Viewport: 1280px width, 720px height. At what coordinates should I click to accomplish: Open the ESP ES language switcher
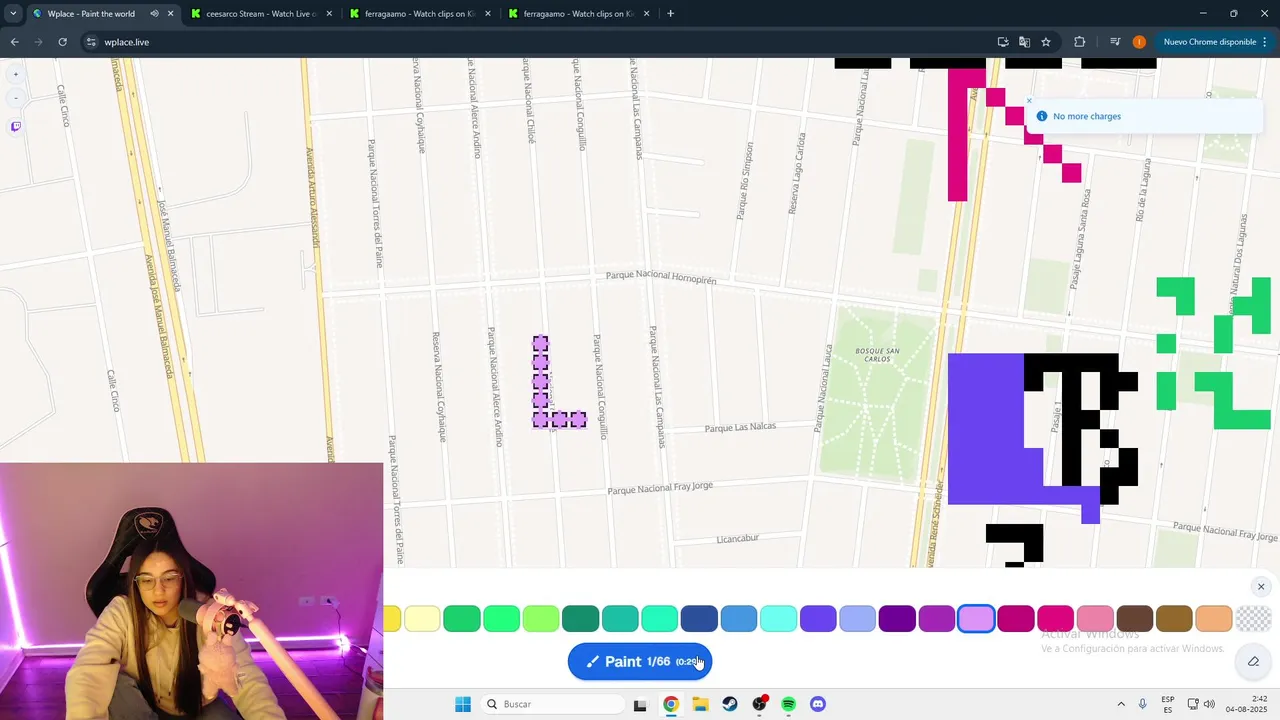[1168, 704]
